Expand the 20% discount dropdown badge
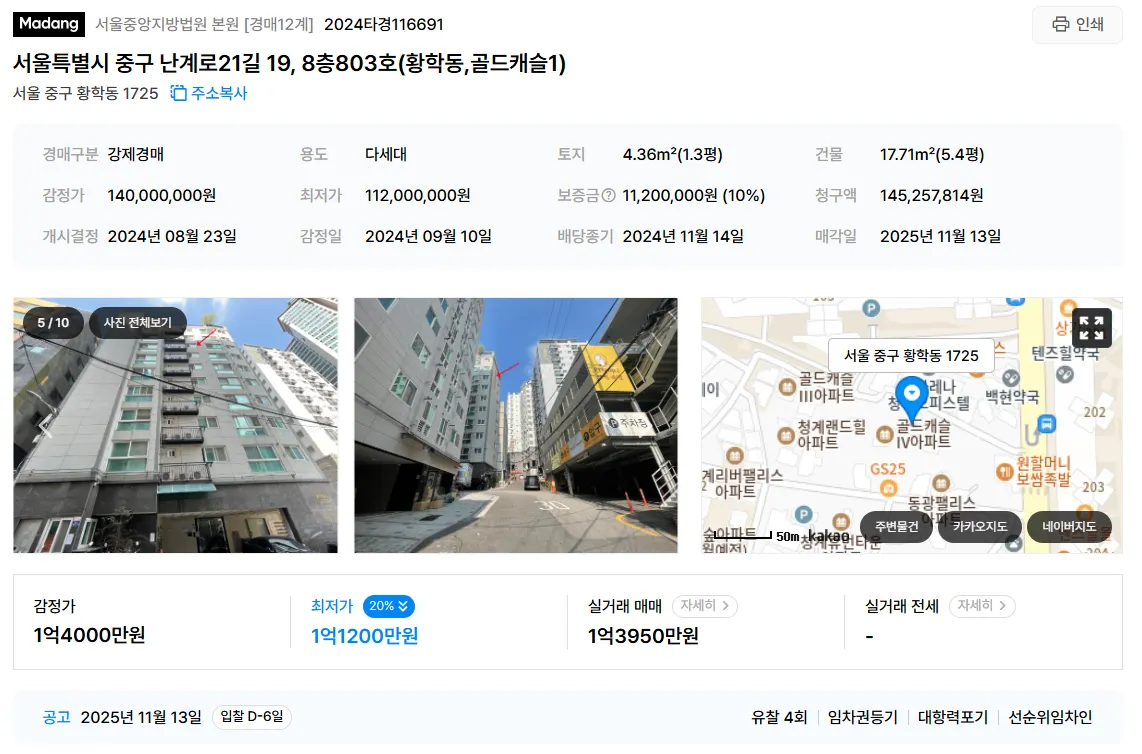 388,606
